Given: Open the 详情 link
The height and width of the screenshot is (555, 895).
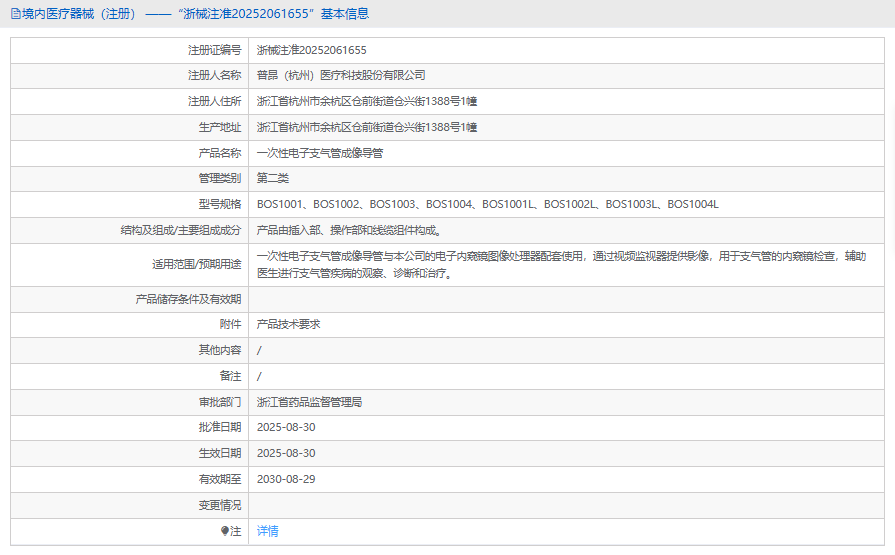Looking at the screenshot, I should click(268, 531).
